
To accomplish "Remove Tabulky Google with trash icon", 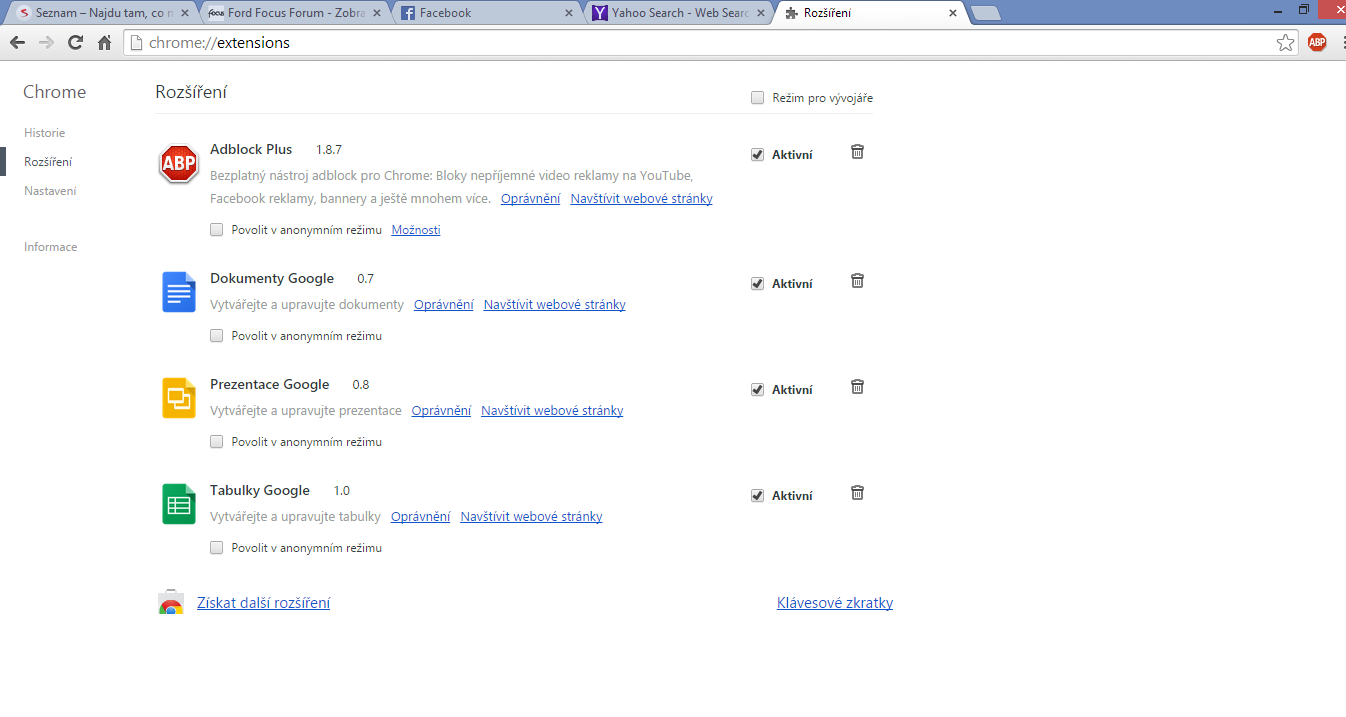I will coord(857,493).
